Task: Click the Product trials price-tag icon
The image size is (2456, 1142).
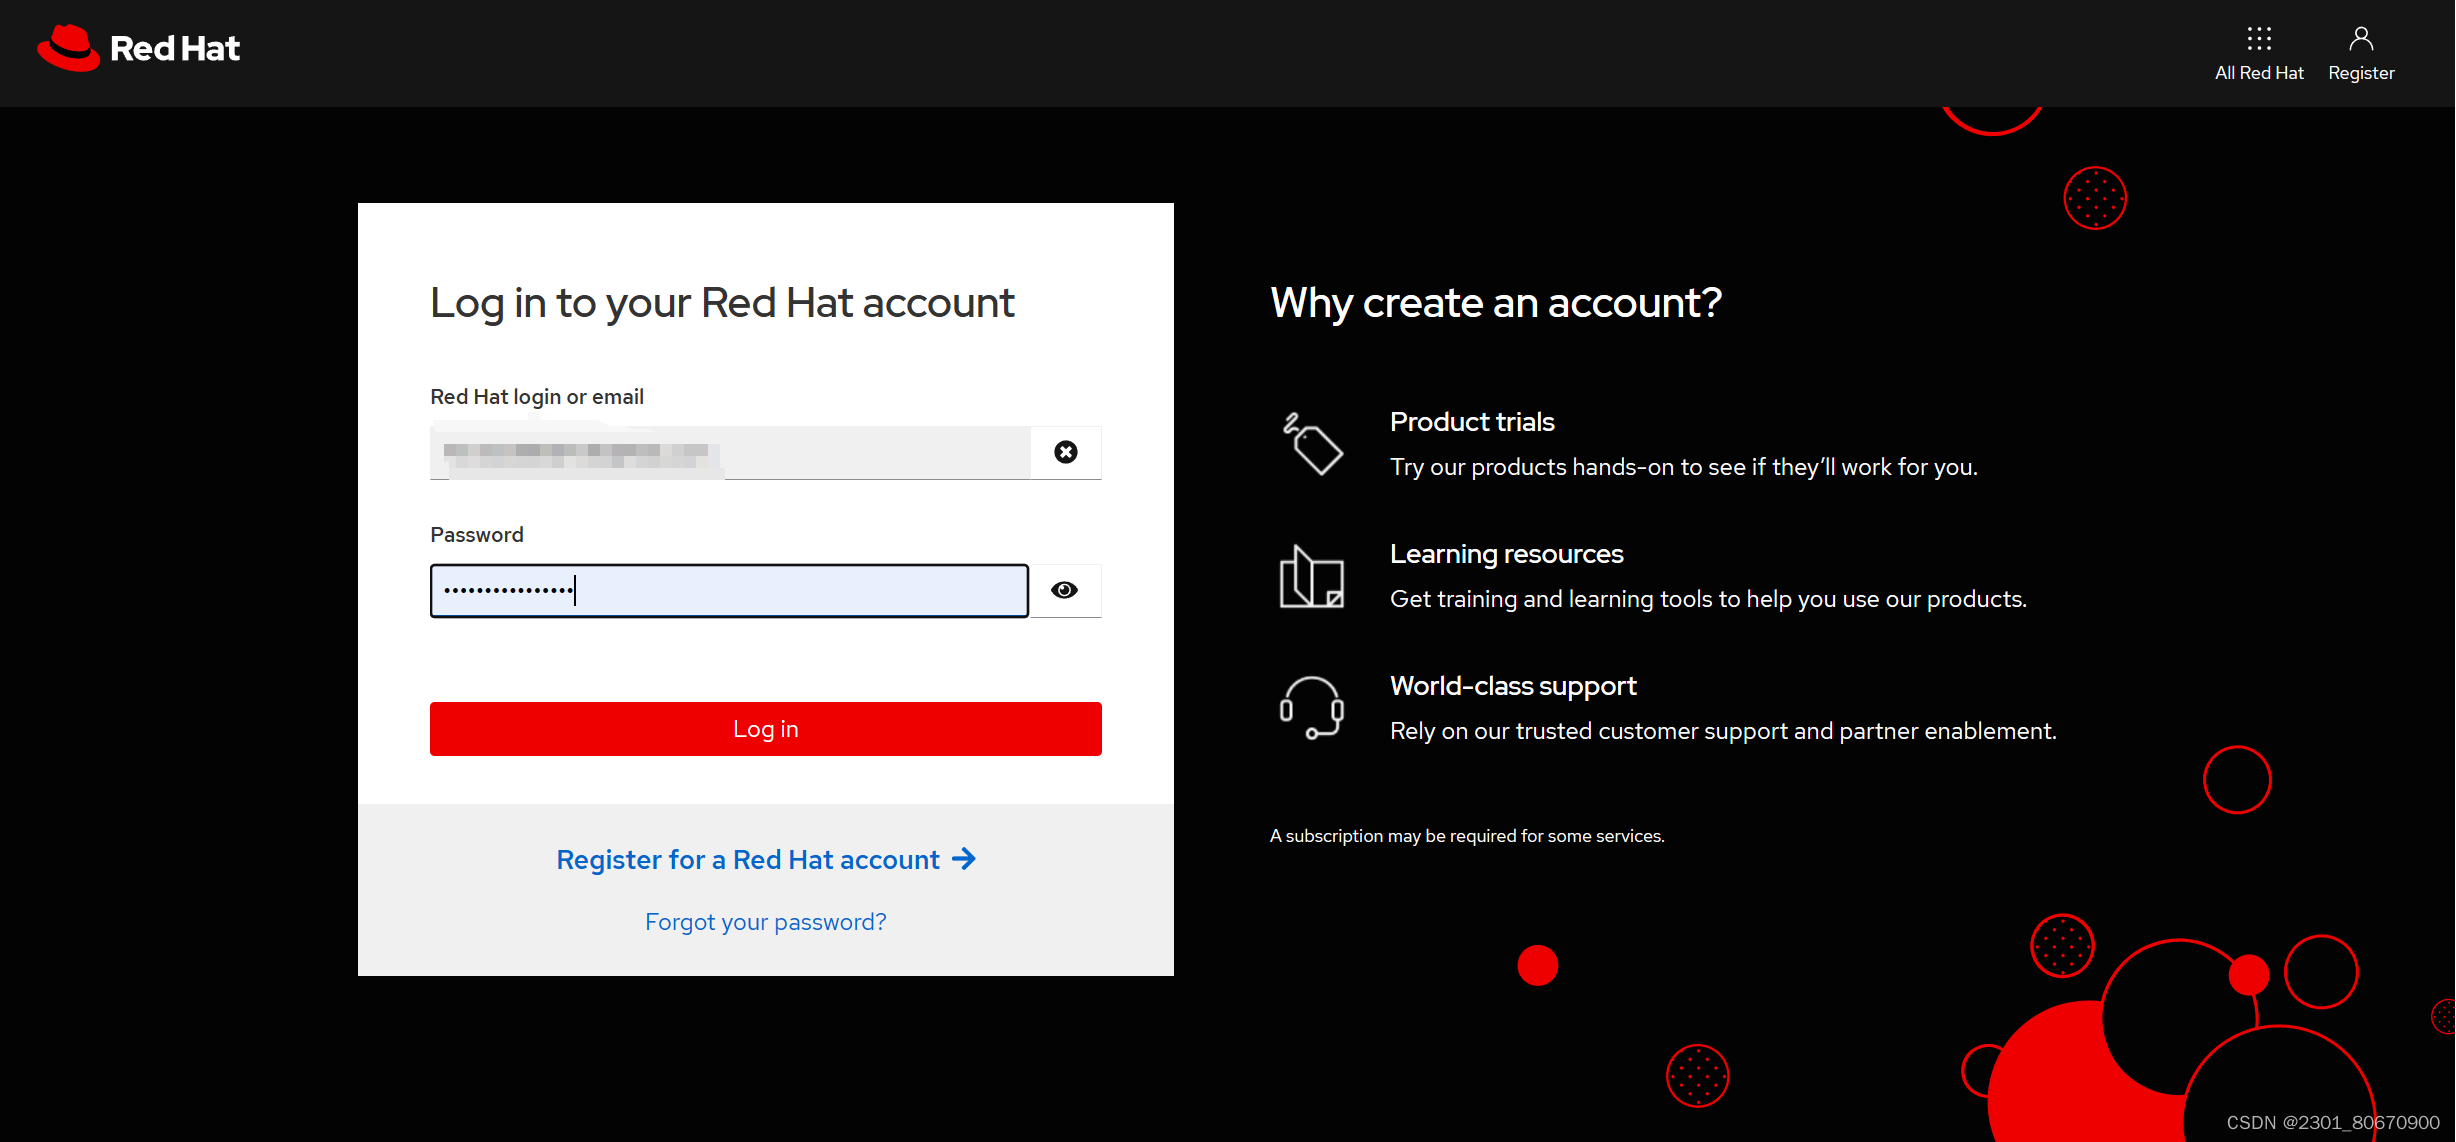Action: click(1313, 445)
